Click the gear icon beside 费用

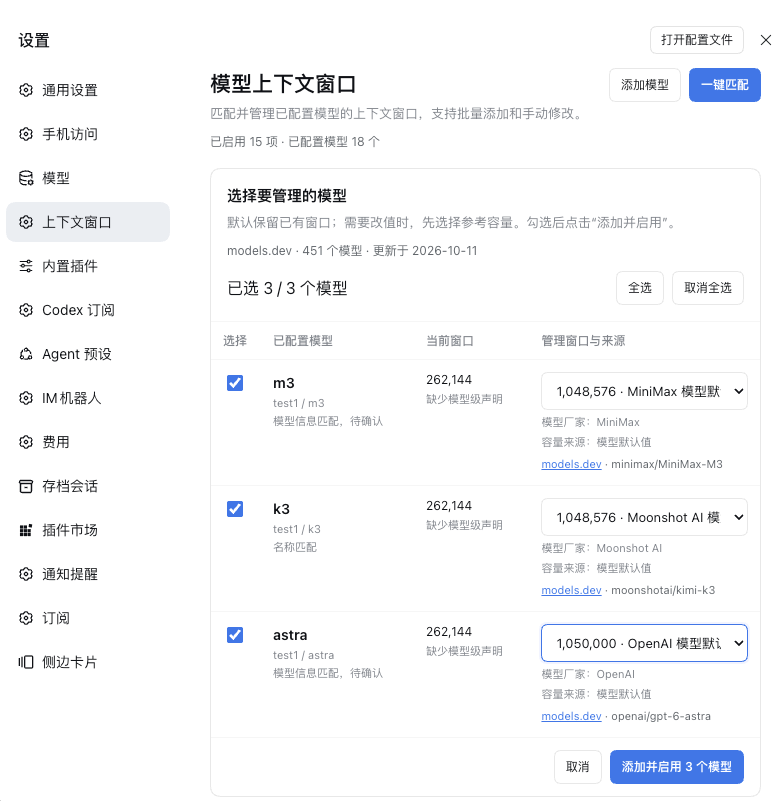26,442
